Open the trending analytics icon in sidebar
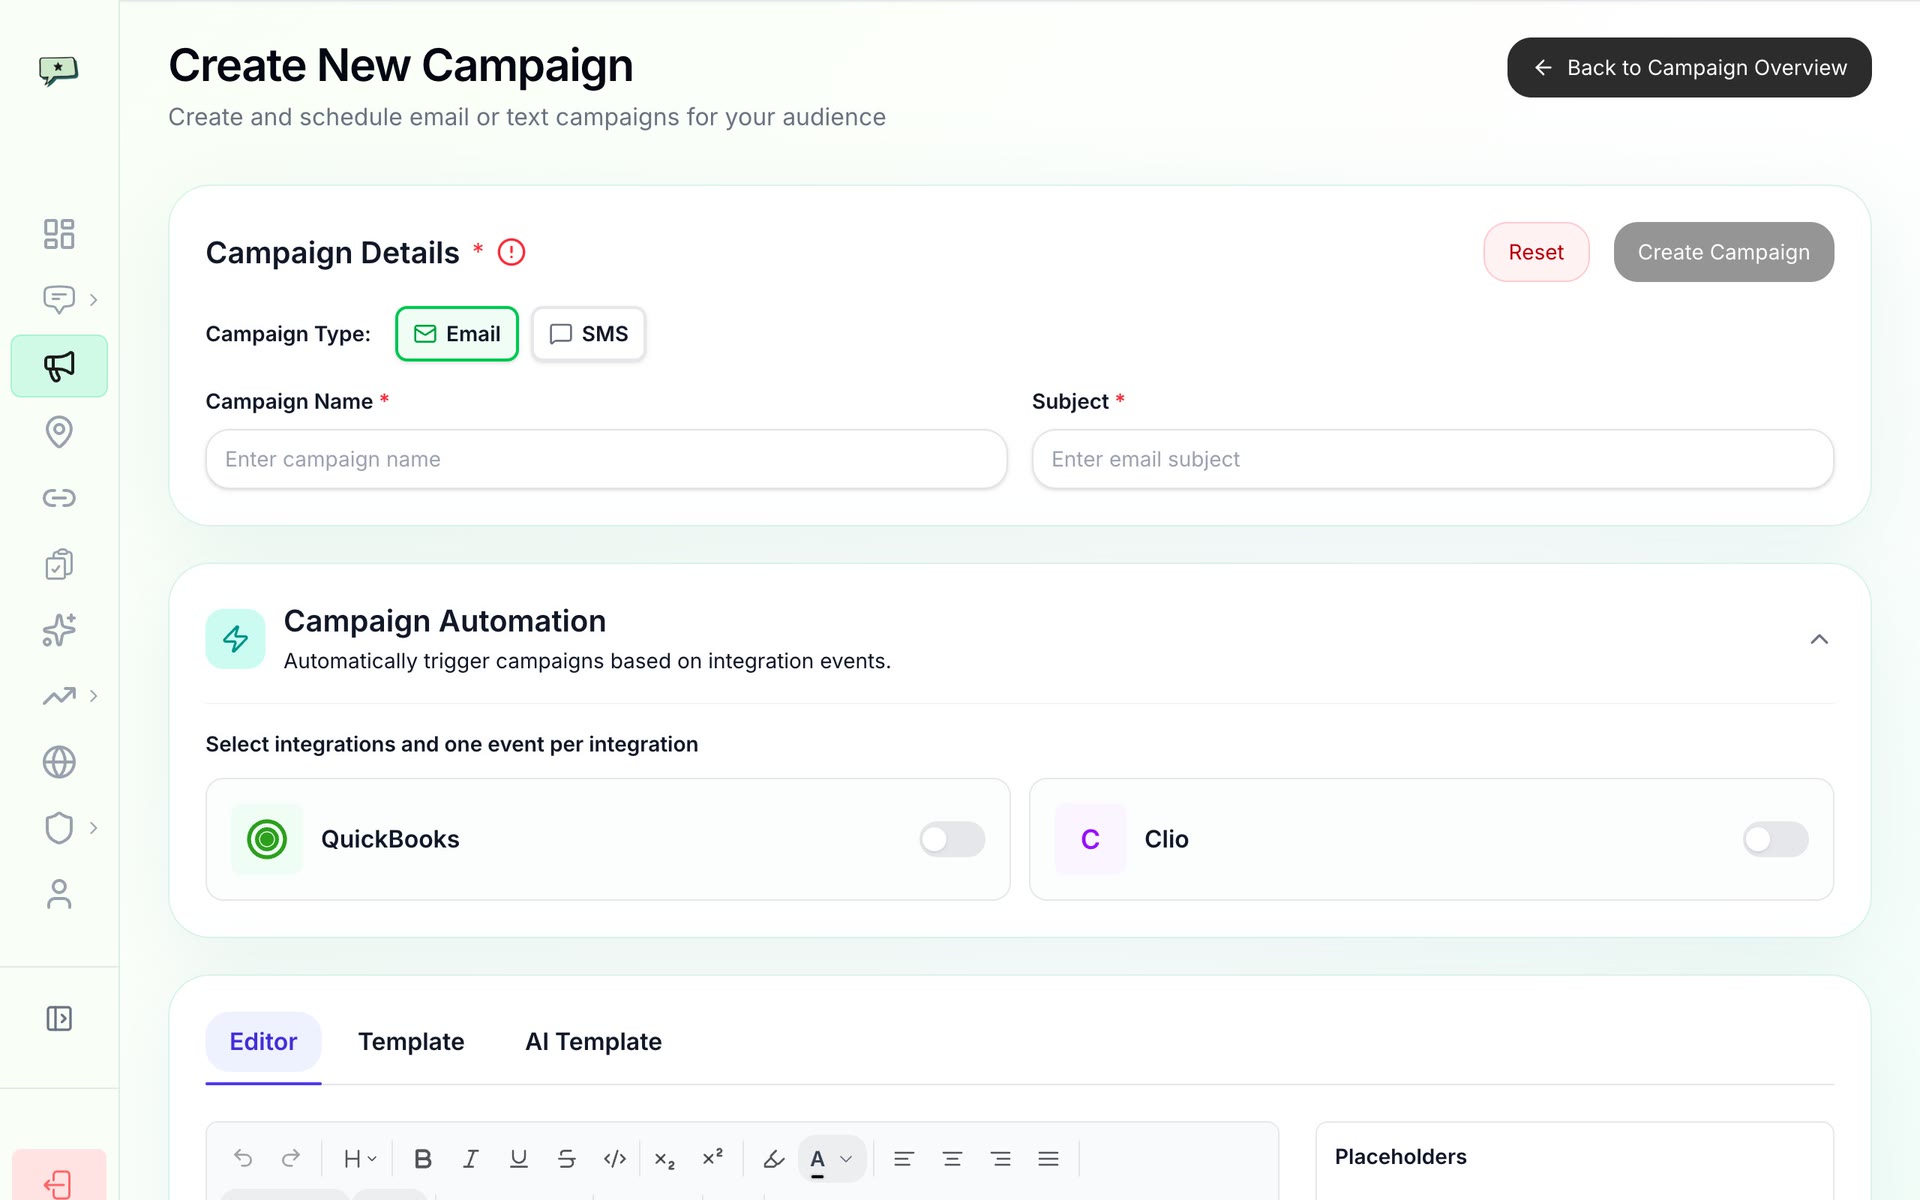This screenshot has height=1200, width=1920. (59, 696)
